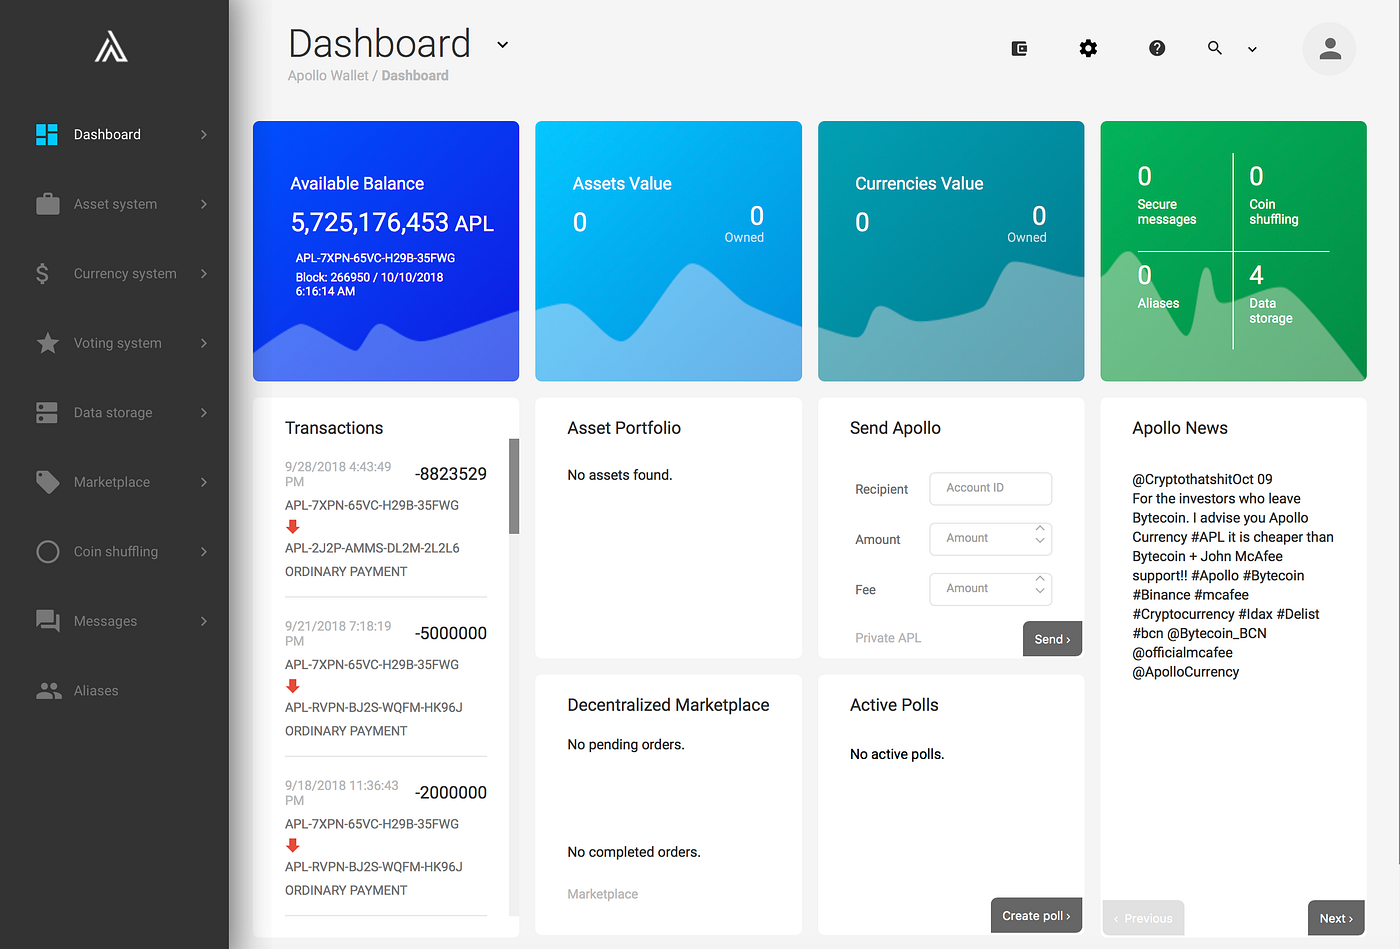The width and height of the screenshot is (1400, 949).
Task: Expand the Currency system chevron
Action: 204,274
